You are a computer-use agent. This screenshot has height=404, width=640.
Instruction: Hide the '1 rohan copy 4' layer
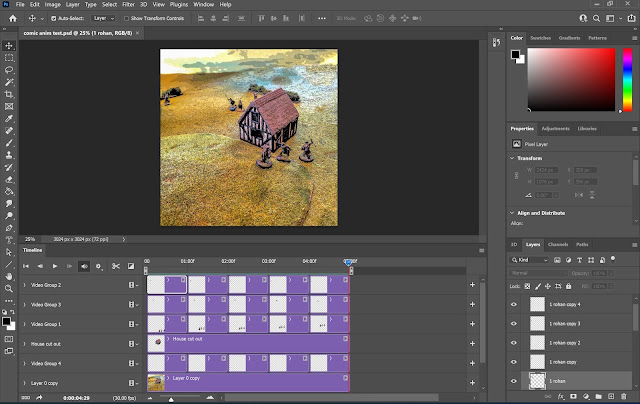tap(514, 304)
